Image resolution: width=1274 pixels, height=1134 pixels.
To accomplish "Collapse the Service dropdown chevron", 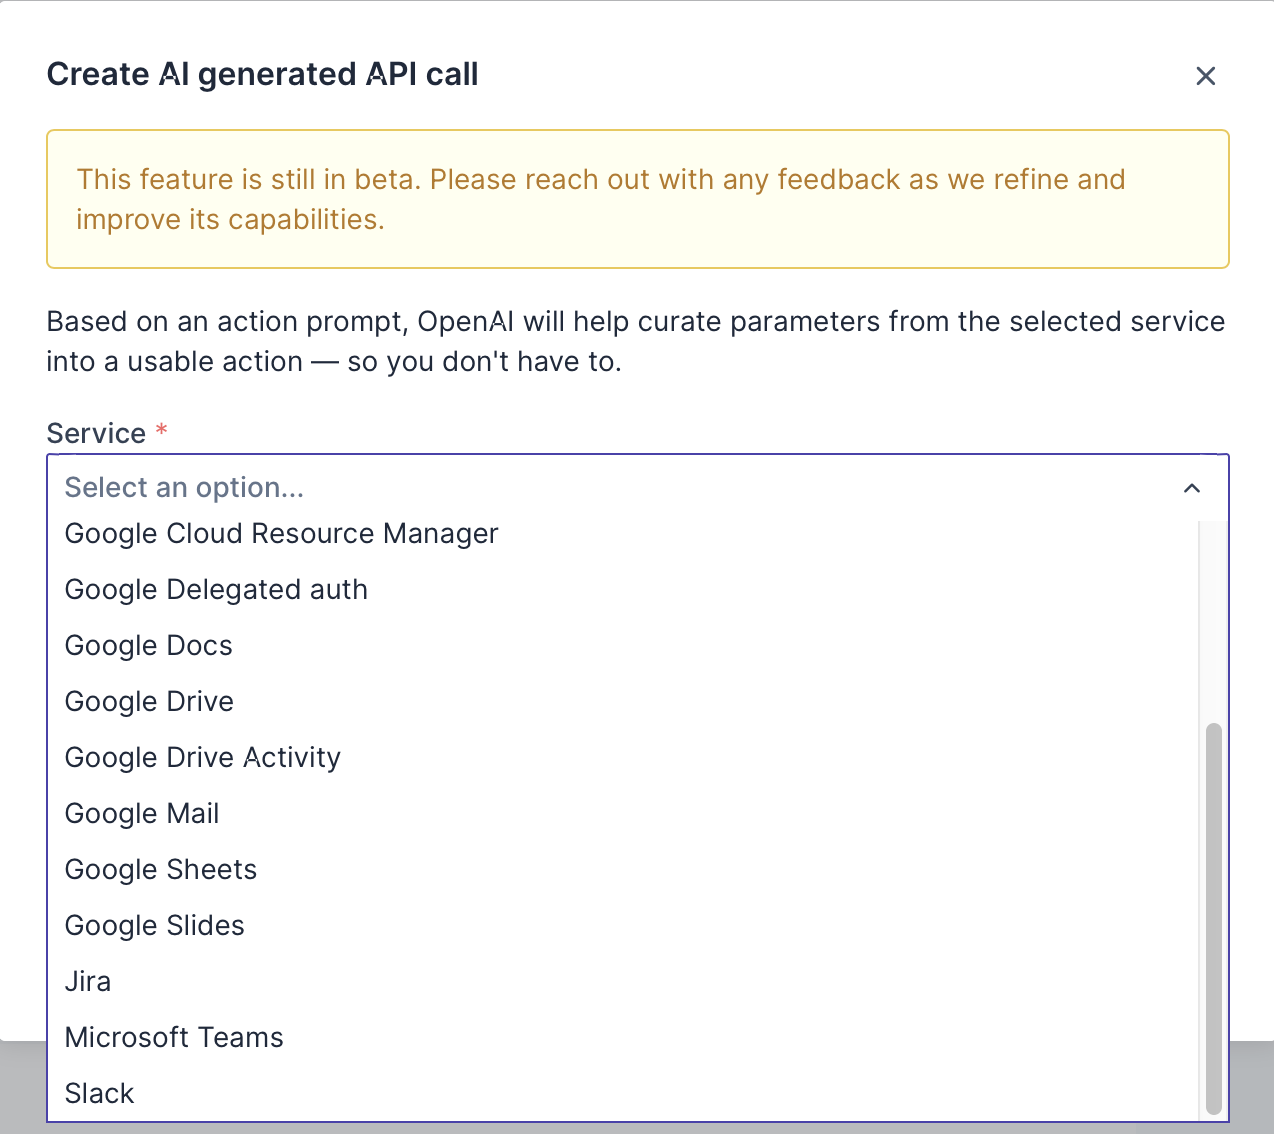I will pos(1191,488).
